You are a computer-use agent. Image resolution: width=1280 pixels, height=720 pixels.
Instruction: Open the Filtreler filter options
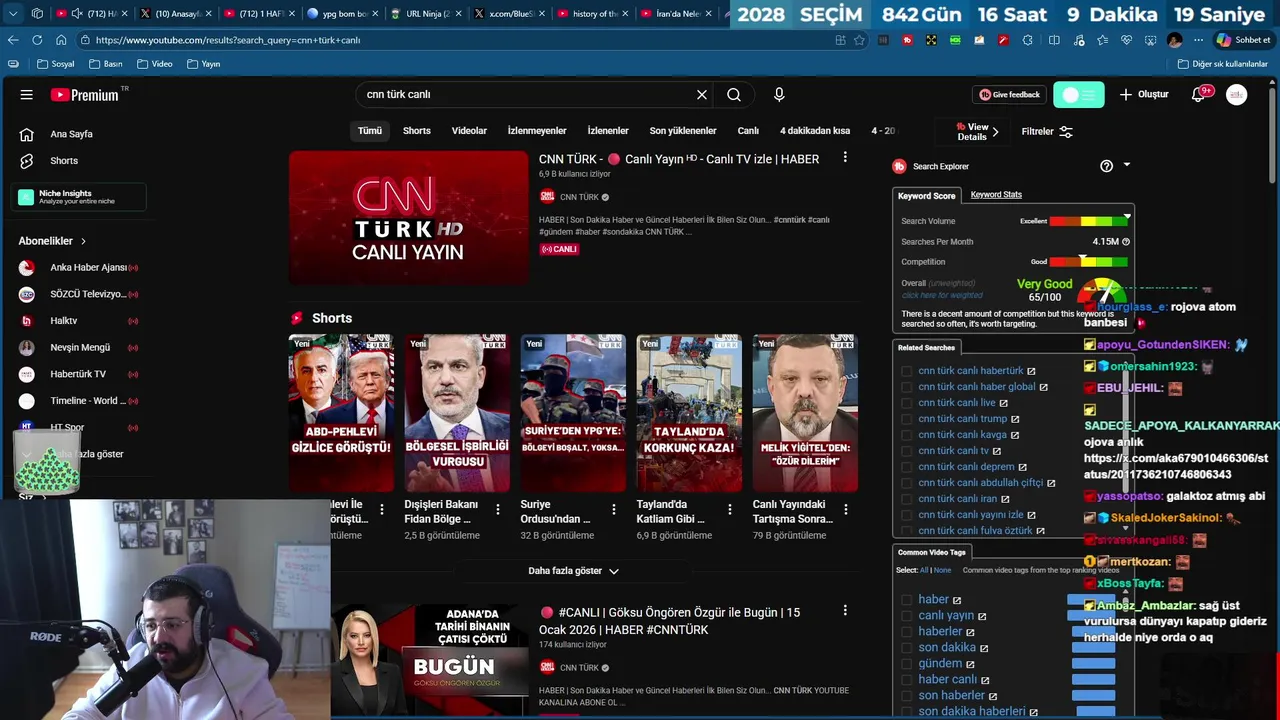[1047, 132]
